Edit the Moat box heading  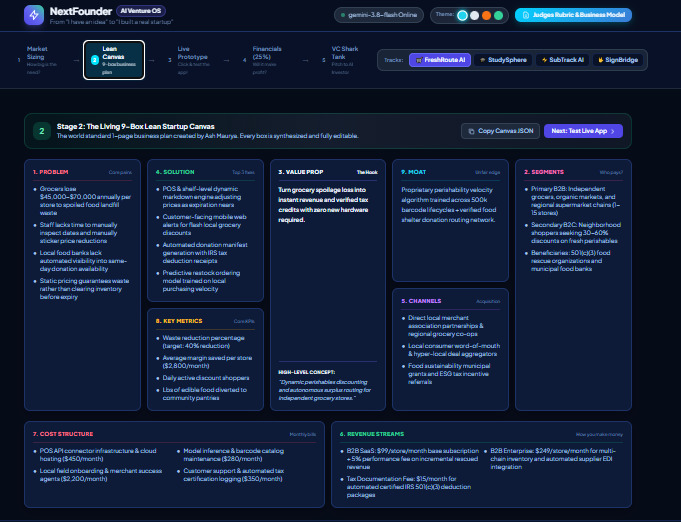[413, 172]
